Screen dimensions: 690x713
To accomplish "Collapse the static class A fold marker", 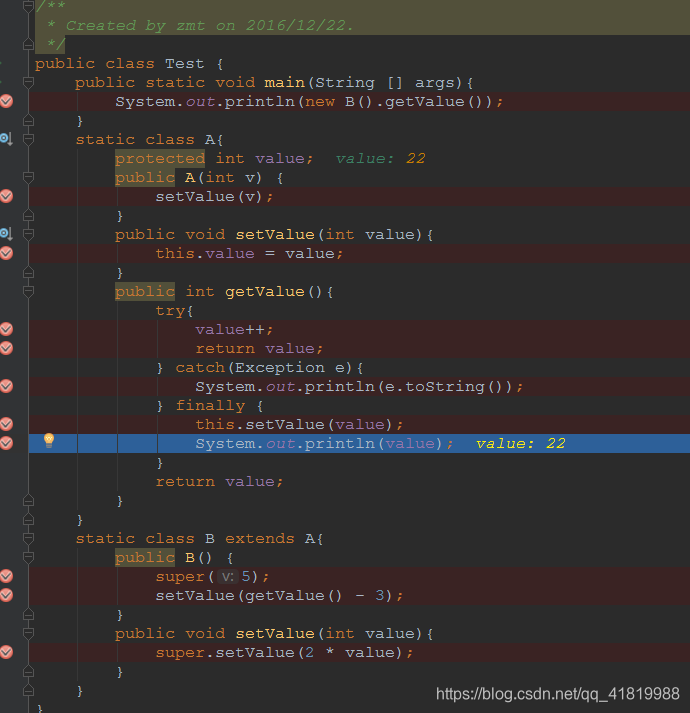I will (x=28, y=139).
